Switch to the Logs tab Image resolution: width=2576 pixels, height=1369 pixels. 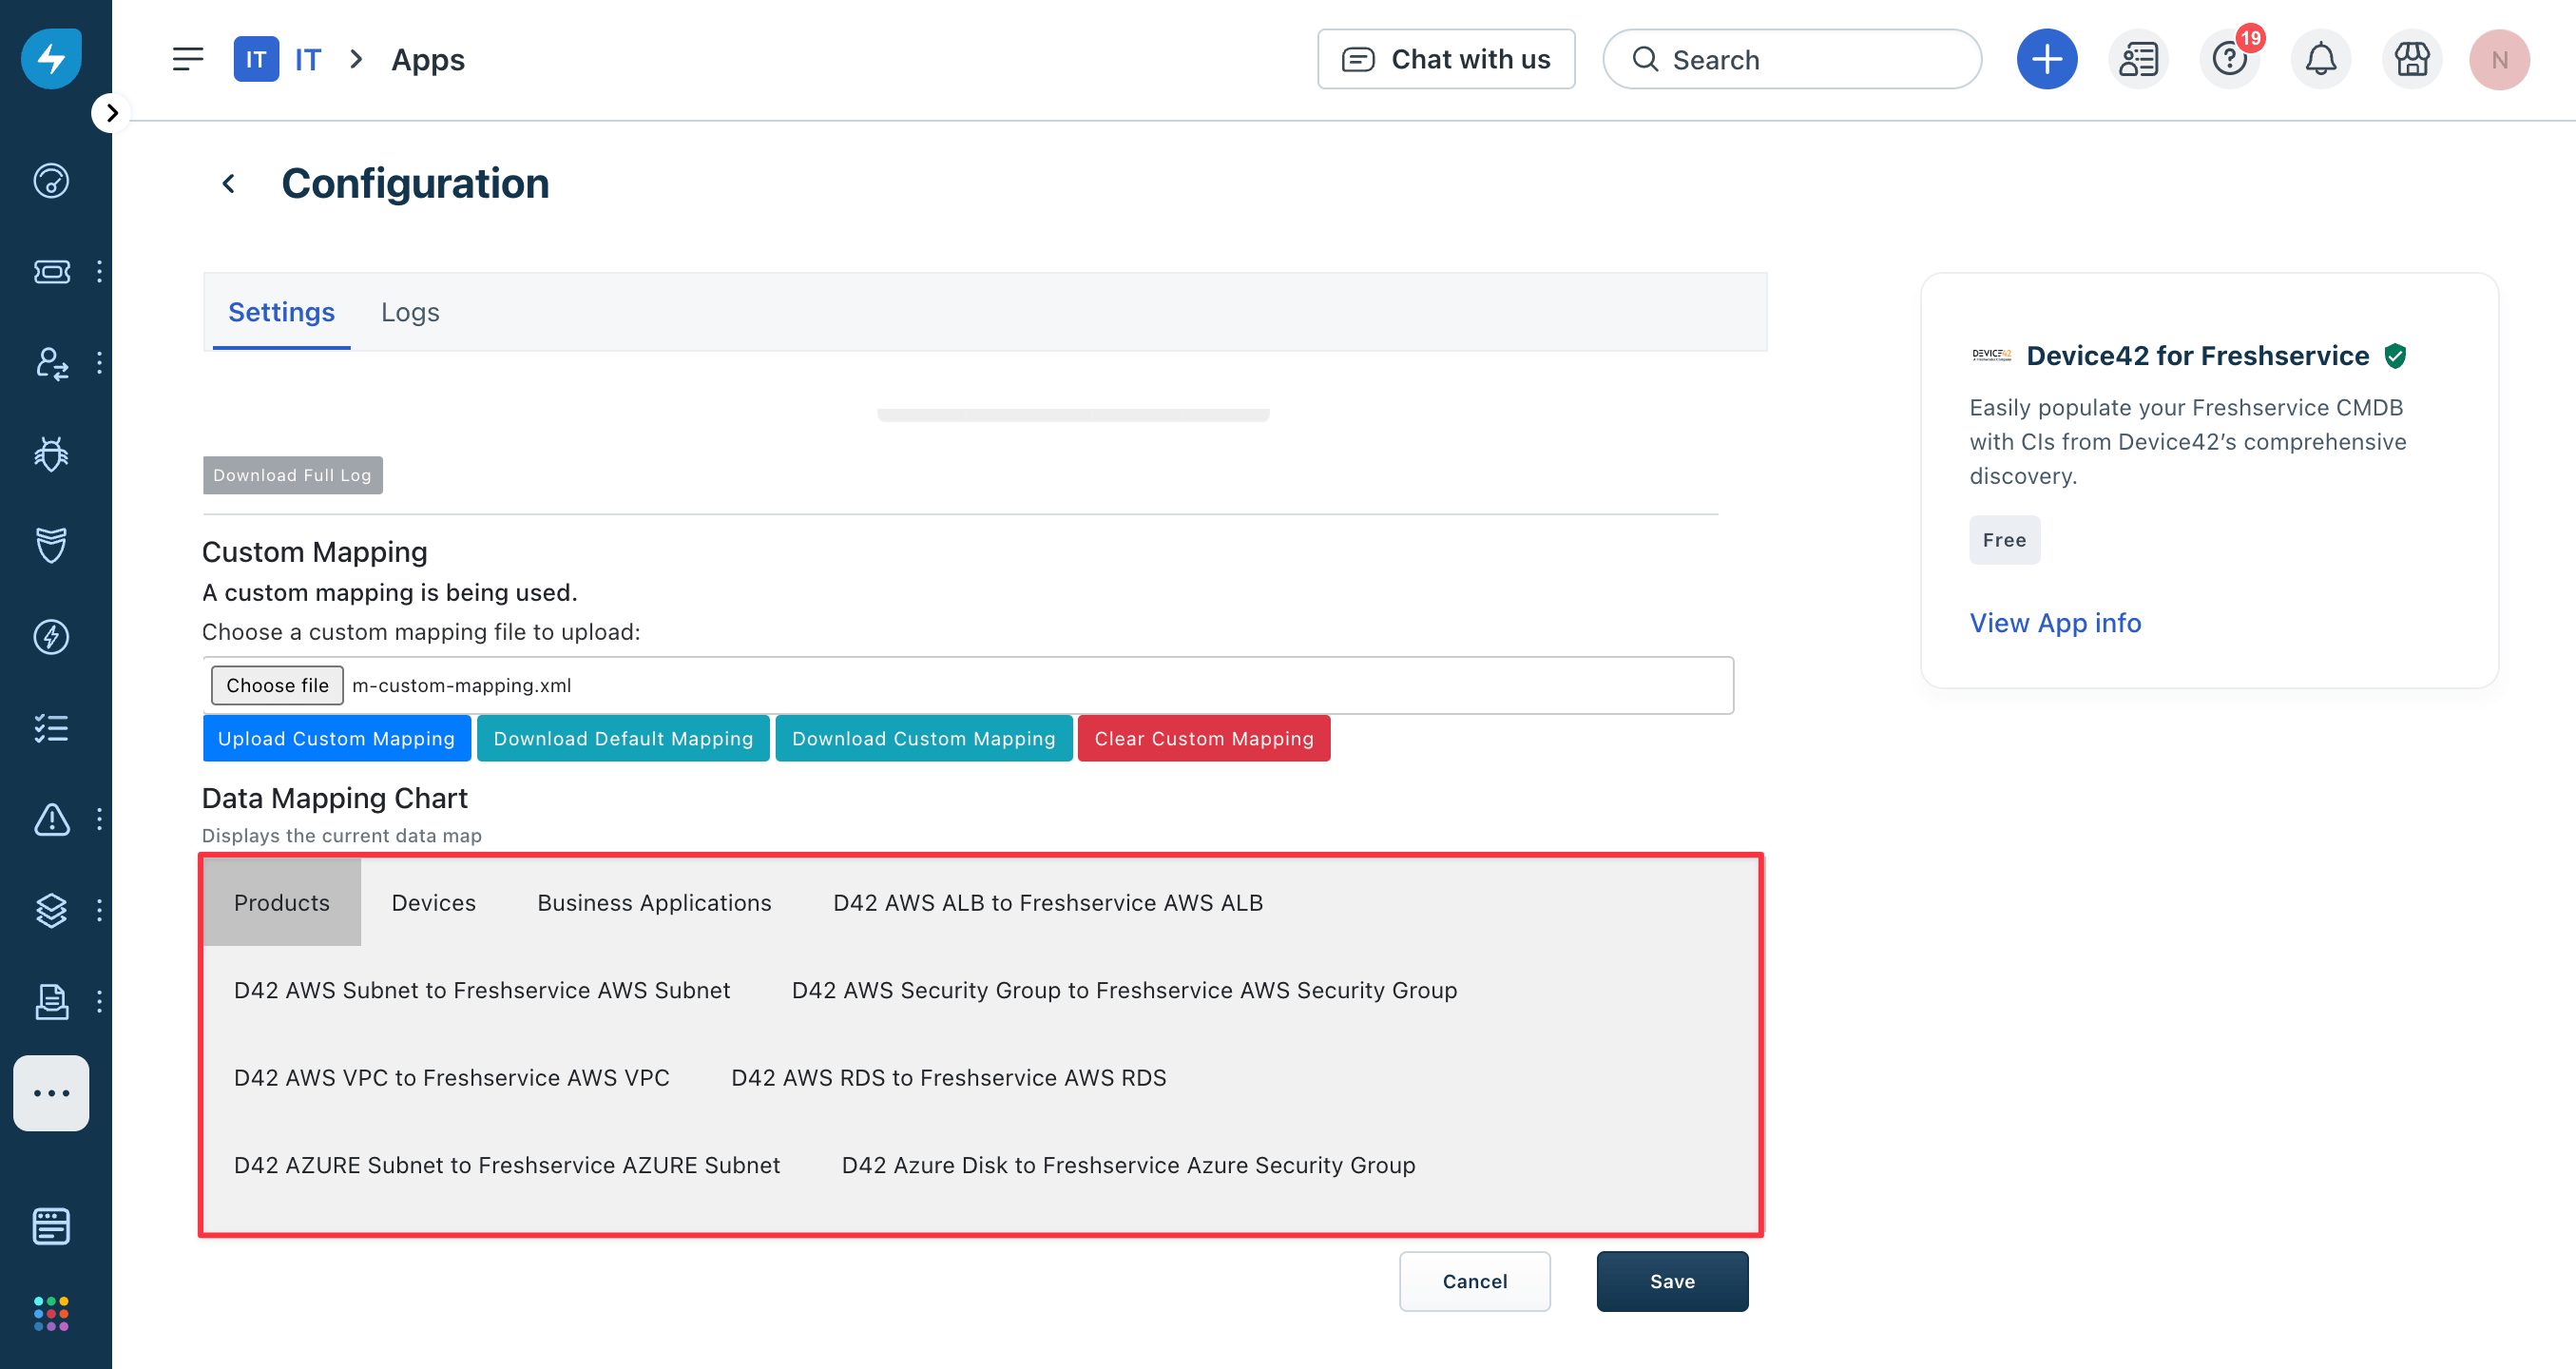tap(409, 312)
